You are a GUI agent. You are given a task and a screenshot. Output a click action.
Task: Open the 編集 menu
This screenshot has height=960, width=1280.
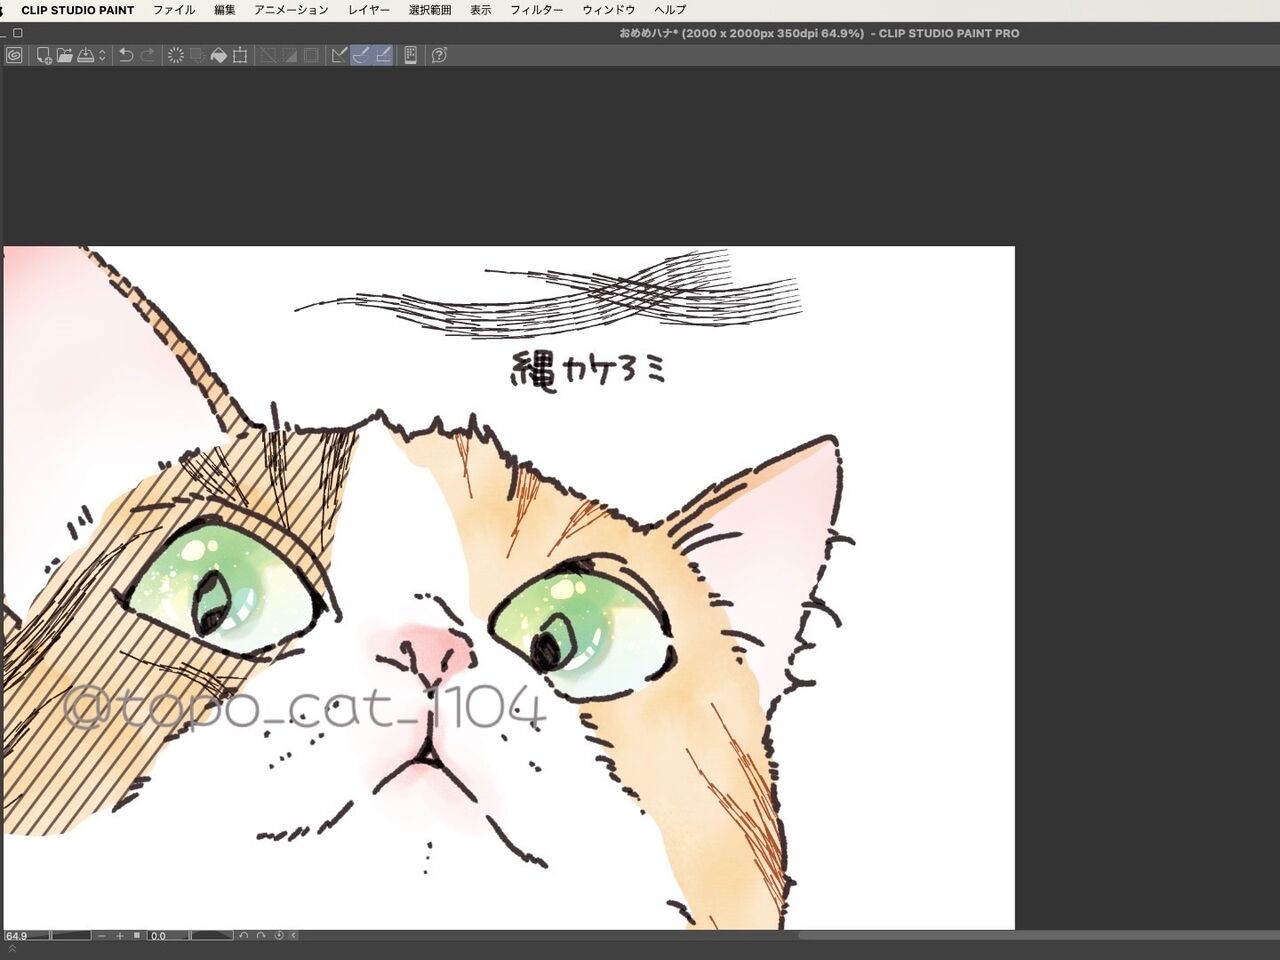(x=225, y=10)
